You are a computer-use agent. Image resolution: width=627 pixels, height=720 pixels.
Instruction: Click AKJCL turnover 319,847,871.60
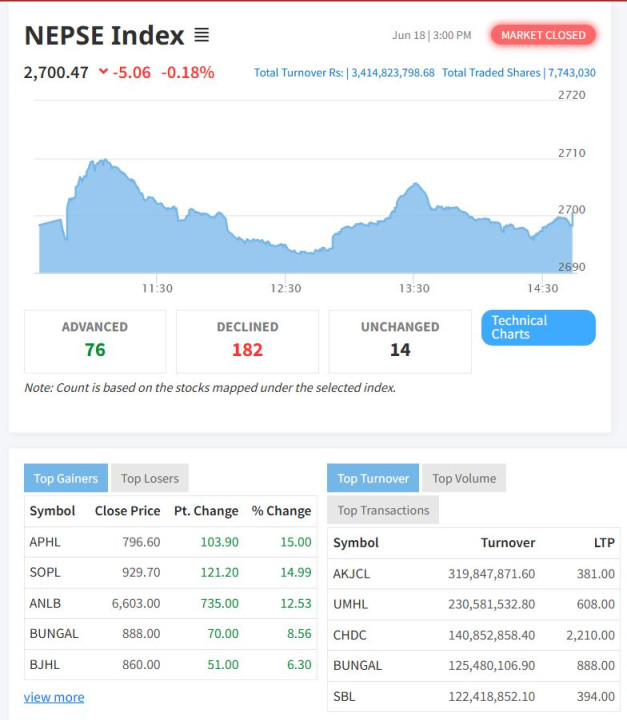tap(491, 574)
